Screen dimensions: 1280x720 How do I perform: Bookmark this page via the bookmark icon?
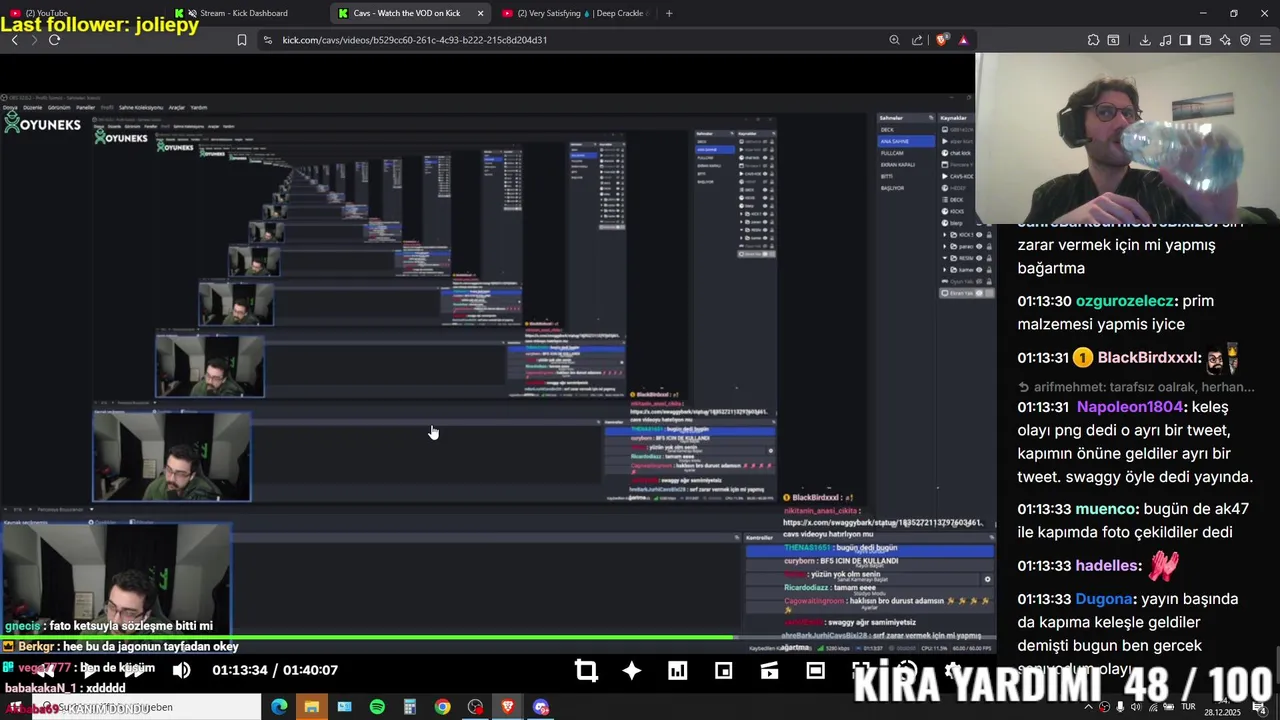[242, 40]
